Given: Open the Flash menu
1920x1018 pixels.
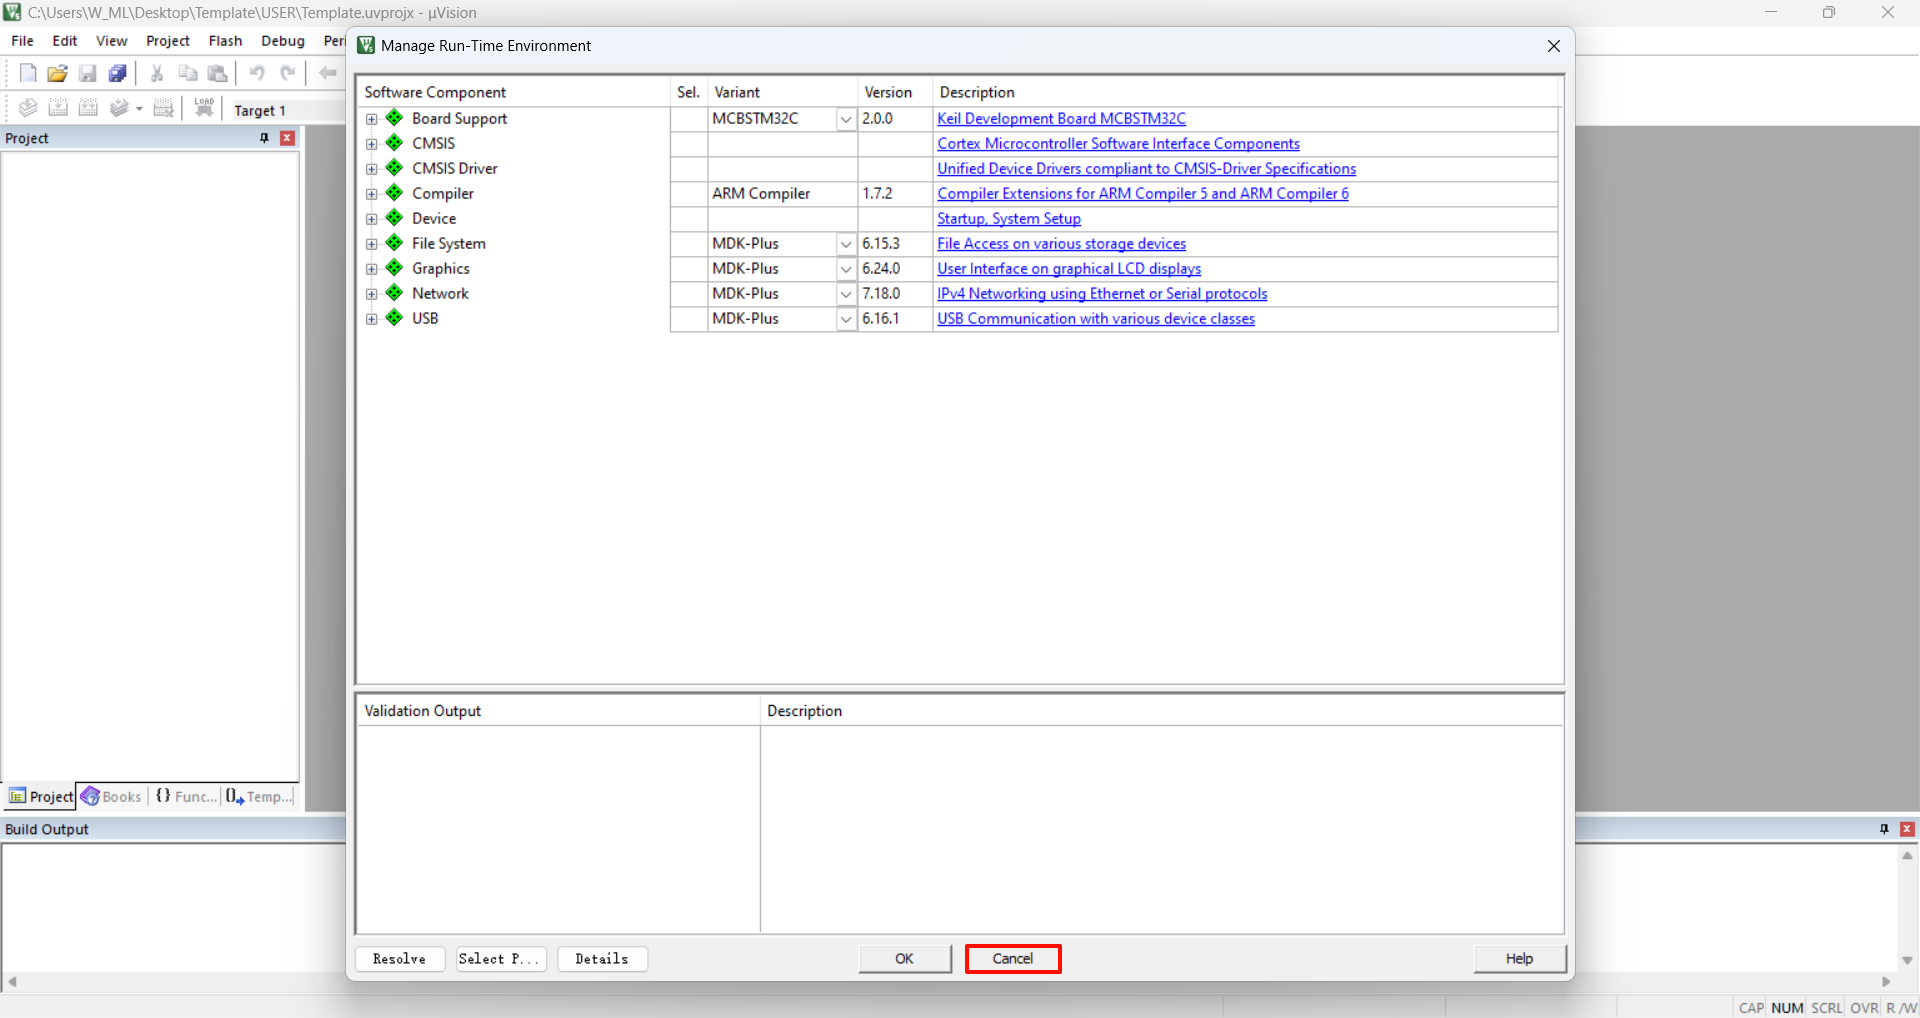Looking at the screenshot, I should coord(225,41).
